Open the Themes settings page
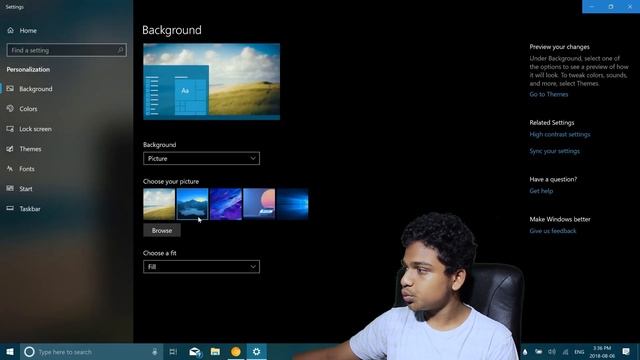 coord(30,149)
